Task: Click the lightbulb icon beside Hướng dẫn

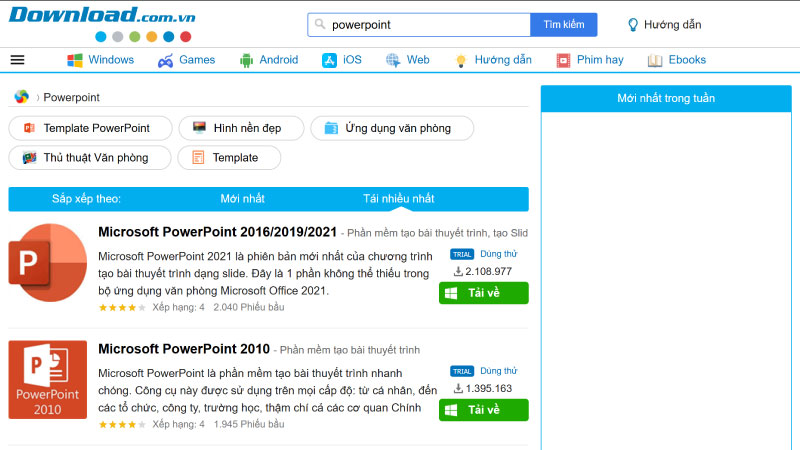Action: (633, 24)
